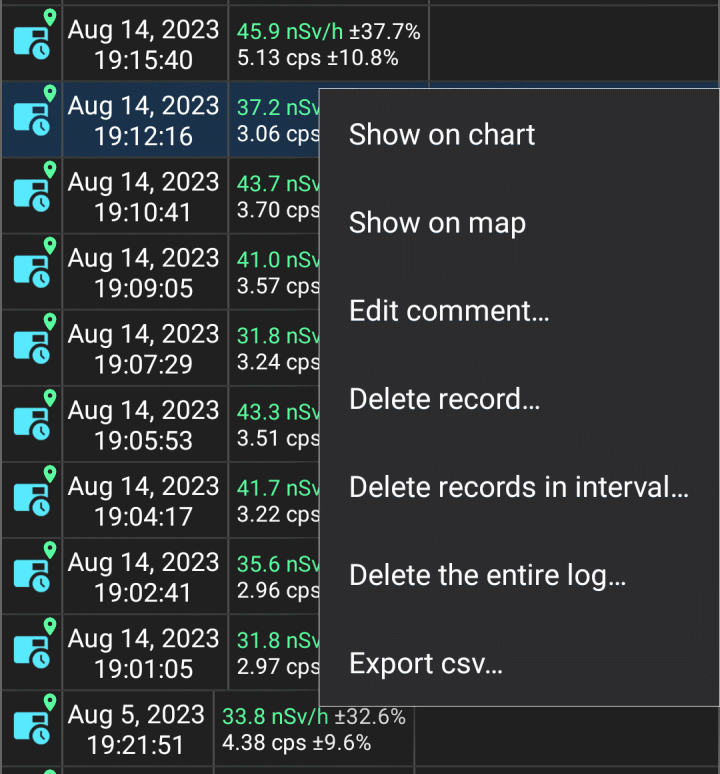
Task: Select the 45.9 nSv/h measurement cell
Action: (x=329, y=44)
